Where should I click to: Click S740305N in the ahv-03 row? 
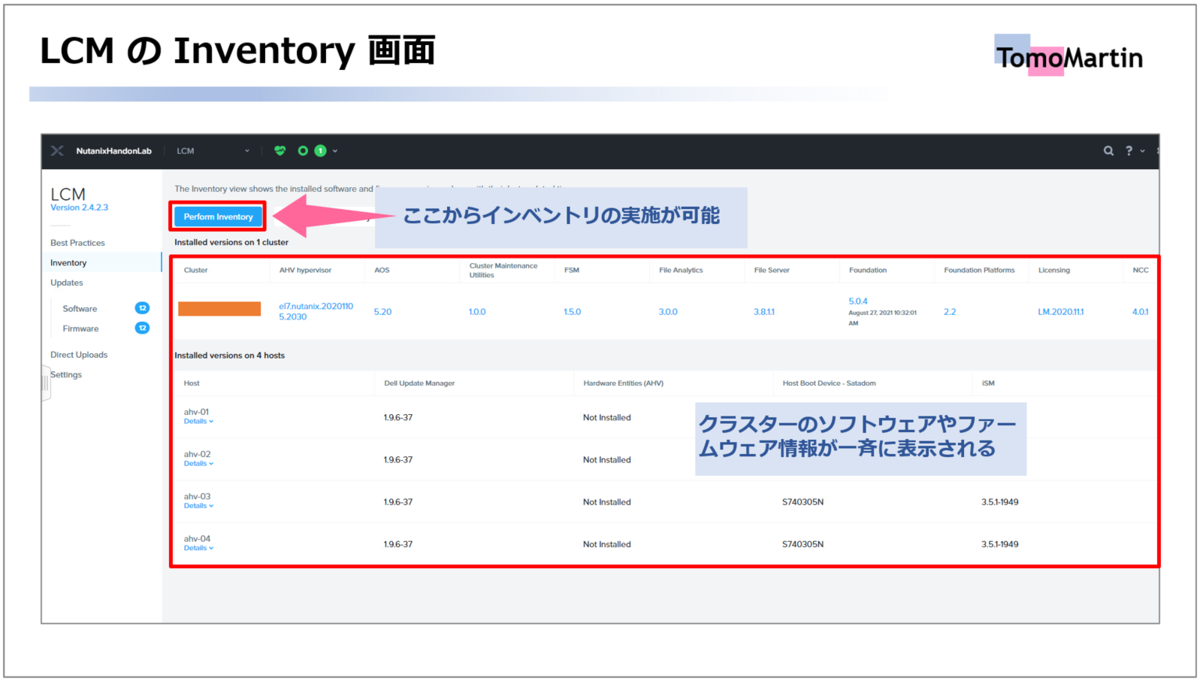803,502
